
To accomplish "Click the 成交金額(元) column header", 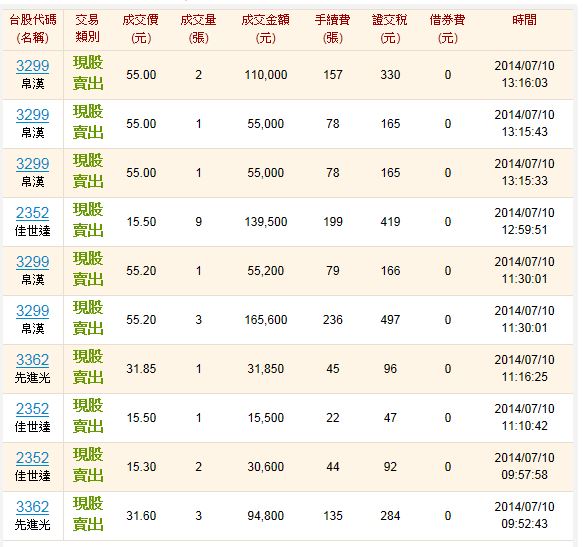I will (x=265, y=29).
